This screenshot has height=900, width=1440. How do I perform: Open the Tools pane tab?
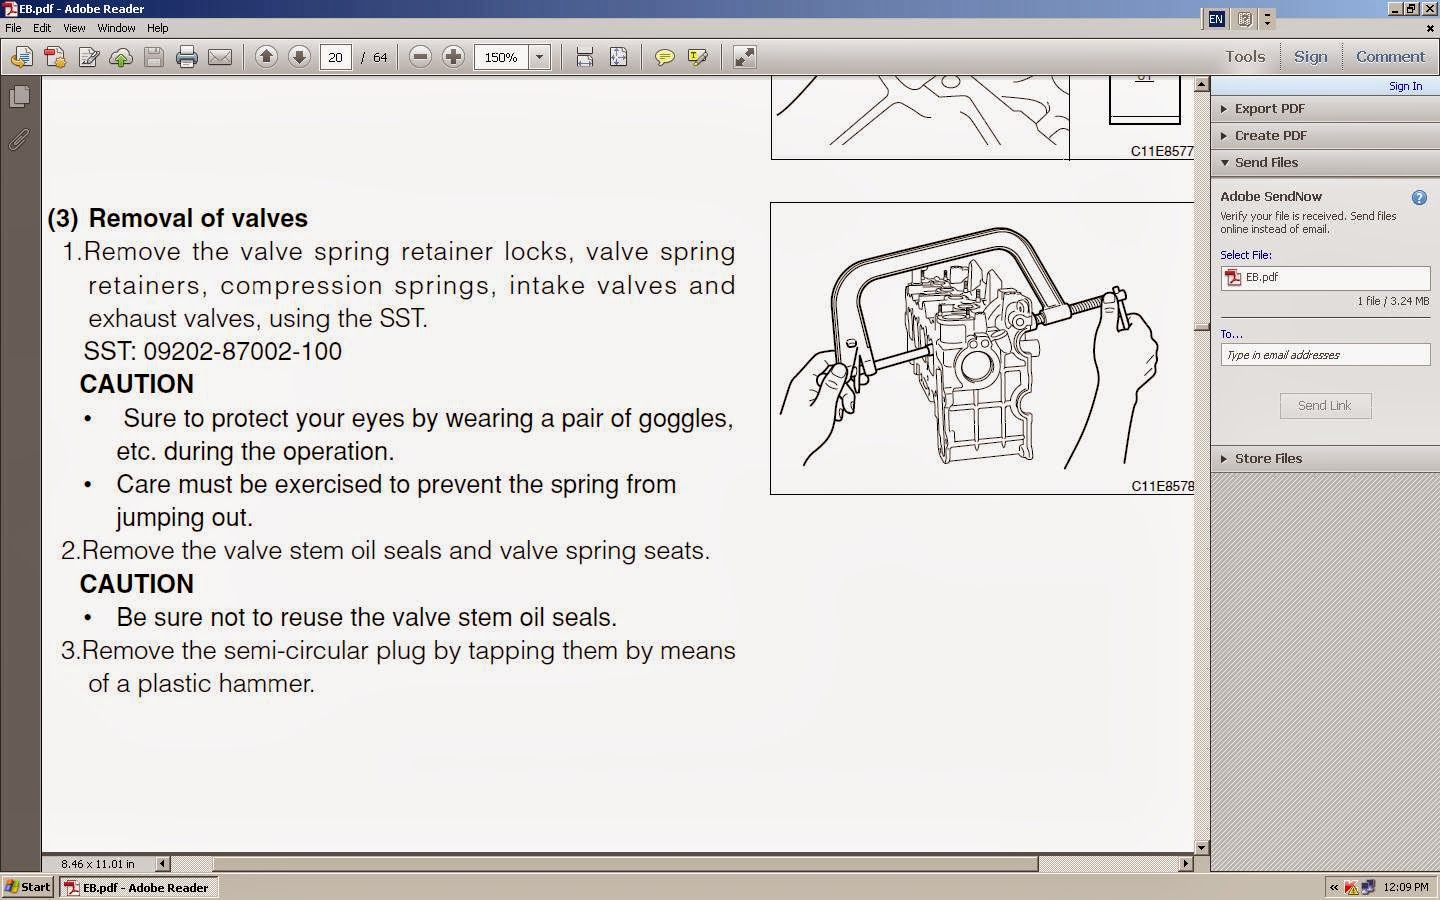[x=1245, y=57]
